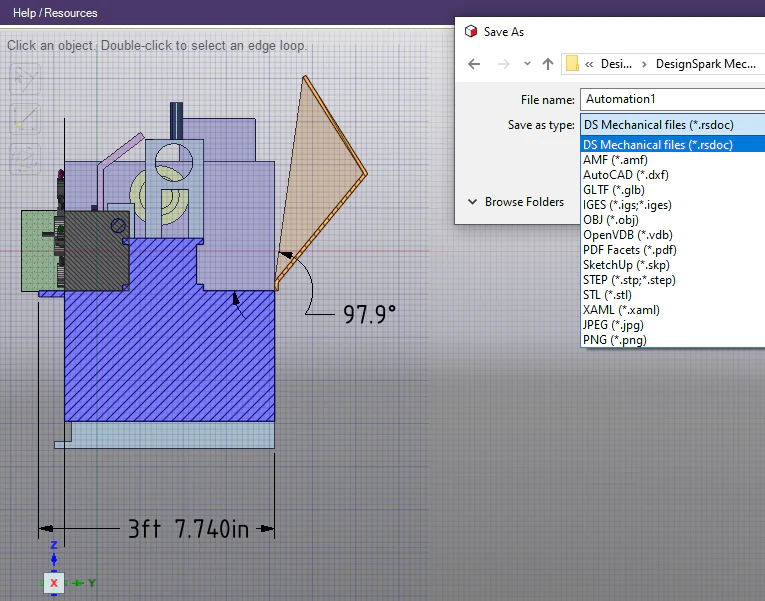The height and width of the screenshot is (601, 765).
Task: Click the Back arrow in Save As dialog
Action: tap(474, 64)
